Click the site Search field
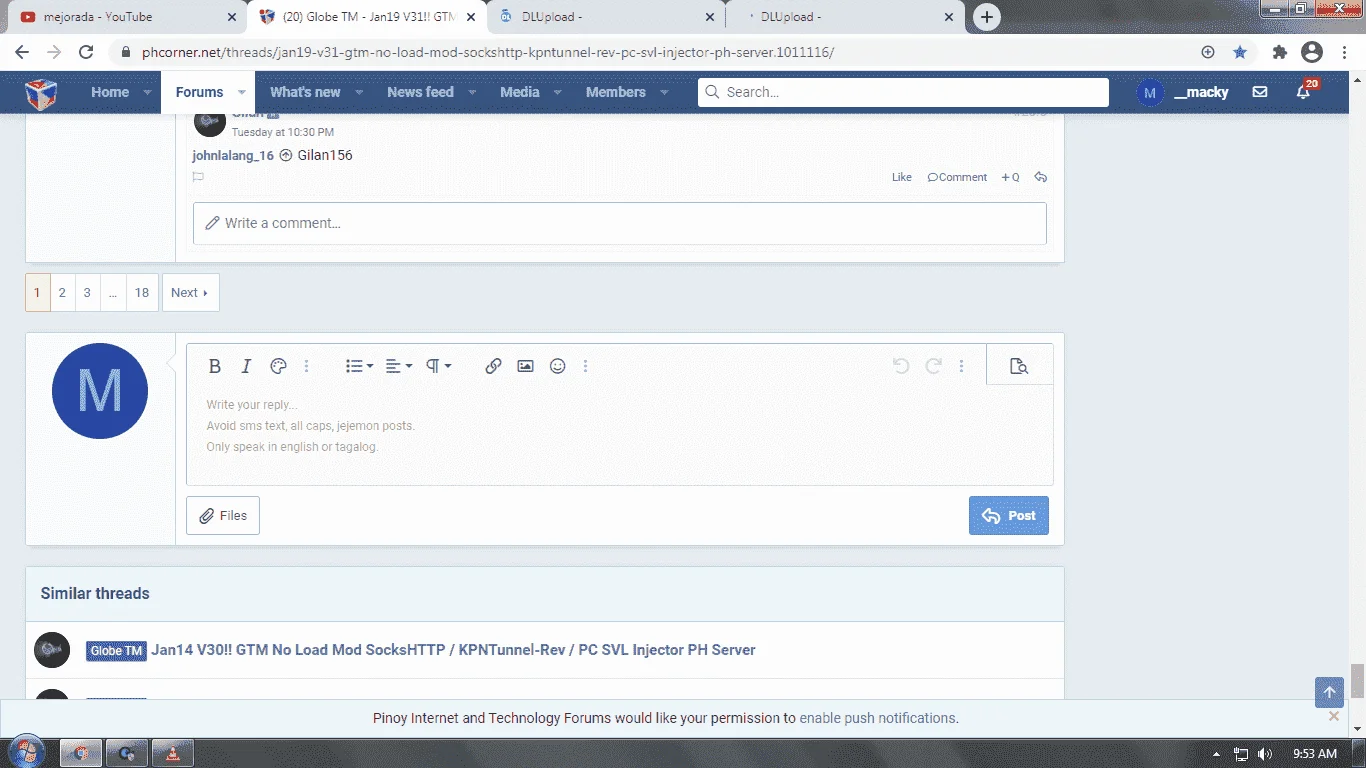1366x768 pixels. click(903, 92)
